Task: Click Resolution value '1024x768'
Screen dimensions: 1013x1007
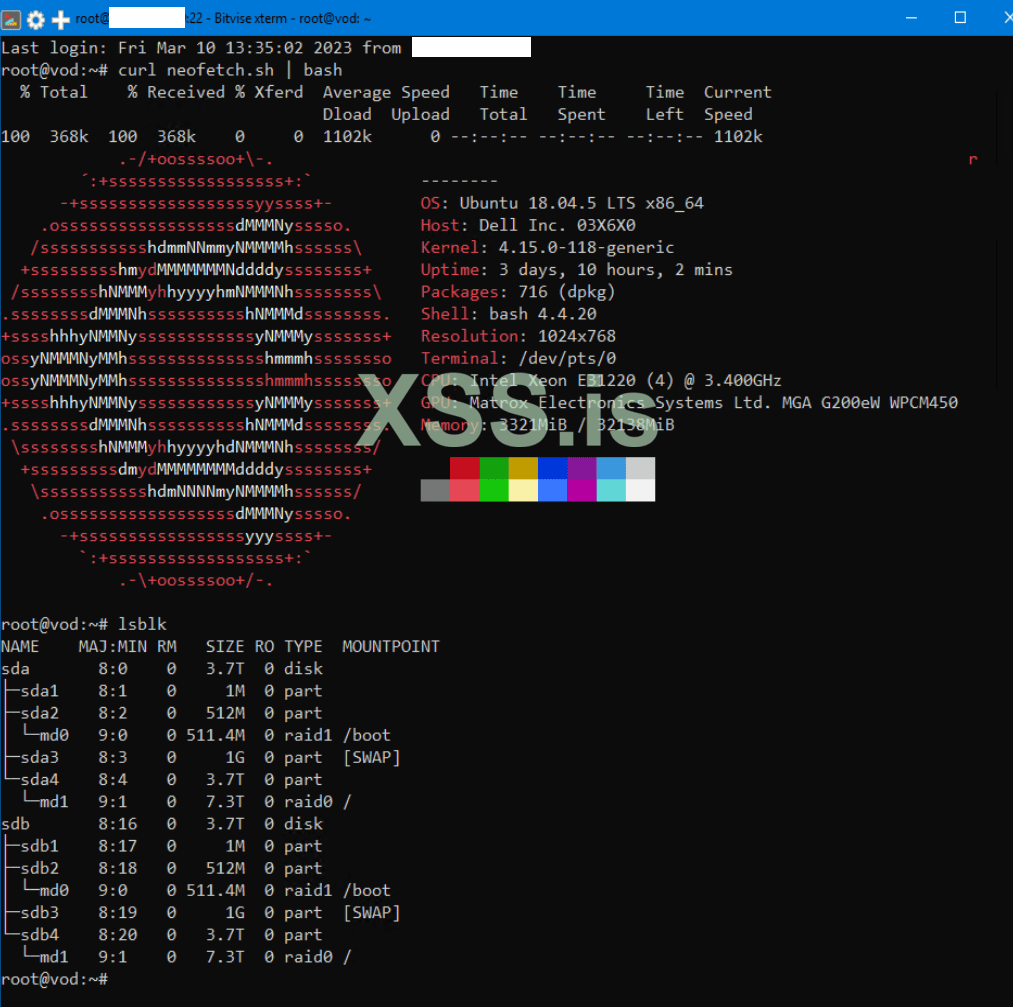Action: tap(576, 337)
